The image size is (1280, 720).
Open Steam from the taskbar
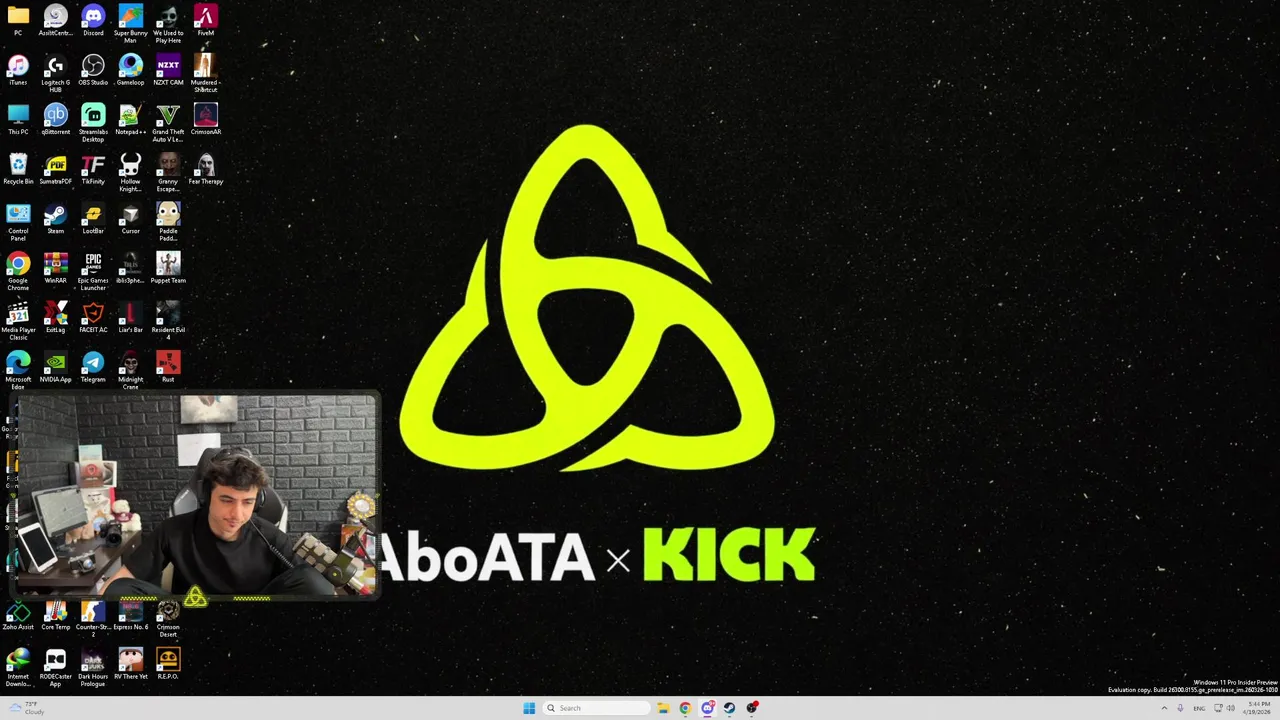point(730,708)
